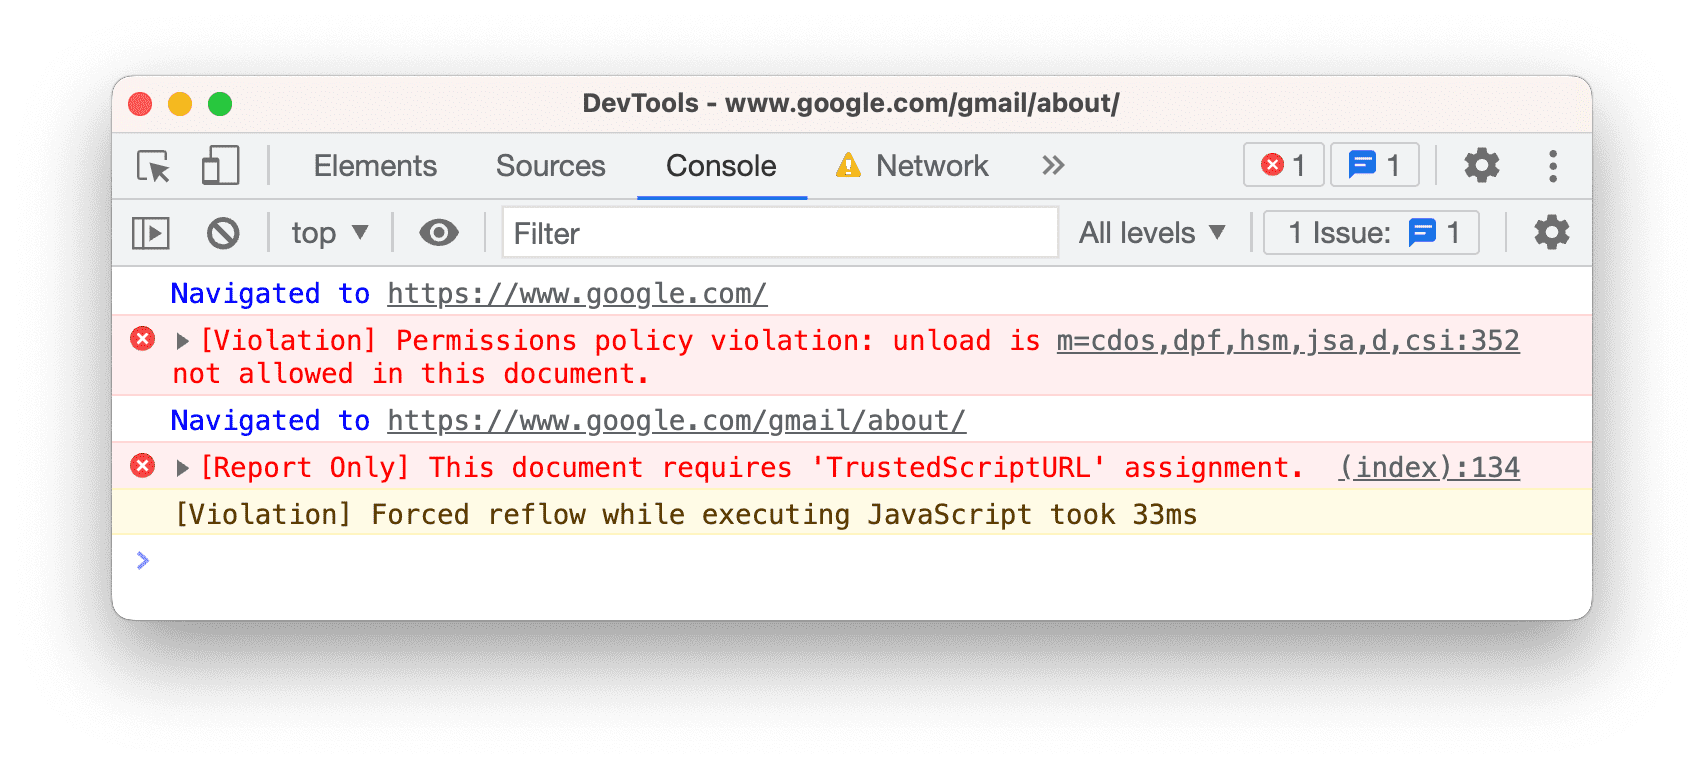The image size is (1704, 768).
Task: Select the inspect element tool
Action: (151, 166)
